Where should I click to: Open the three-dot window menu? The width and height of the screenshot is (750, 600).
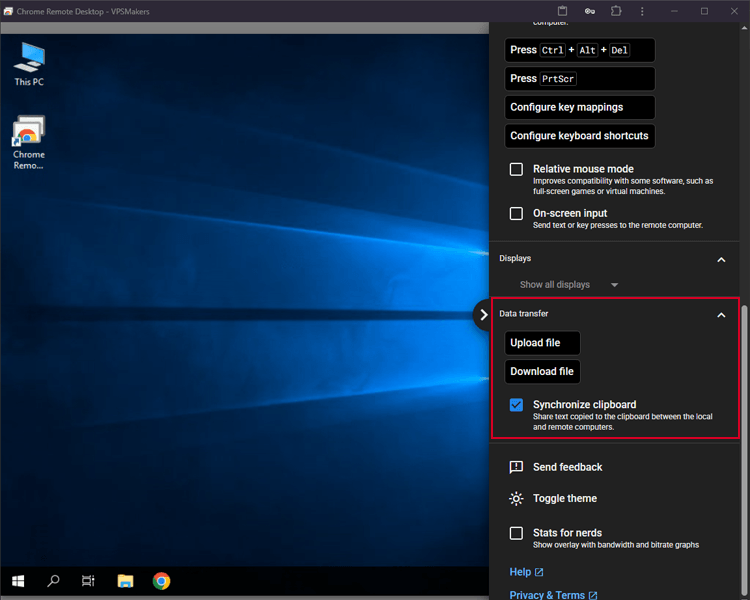coord(642,11)
